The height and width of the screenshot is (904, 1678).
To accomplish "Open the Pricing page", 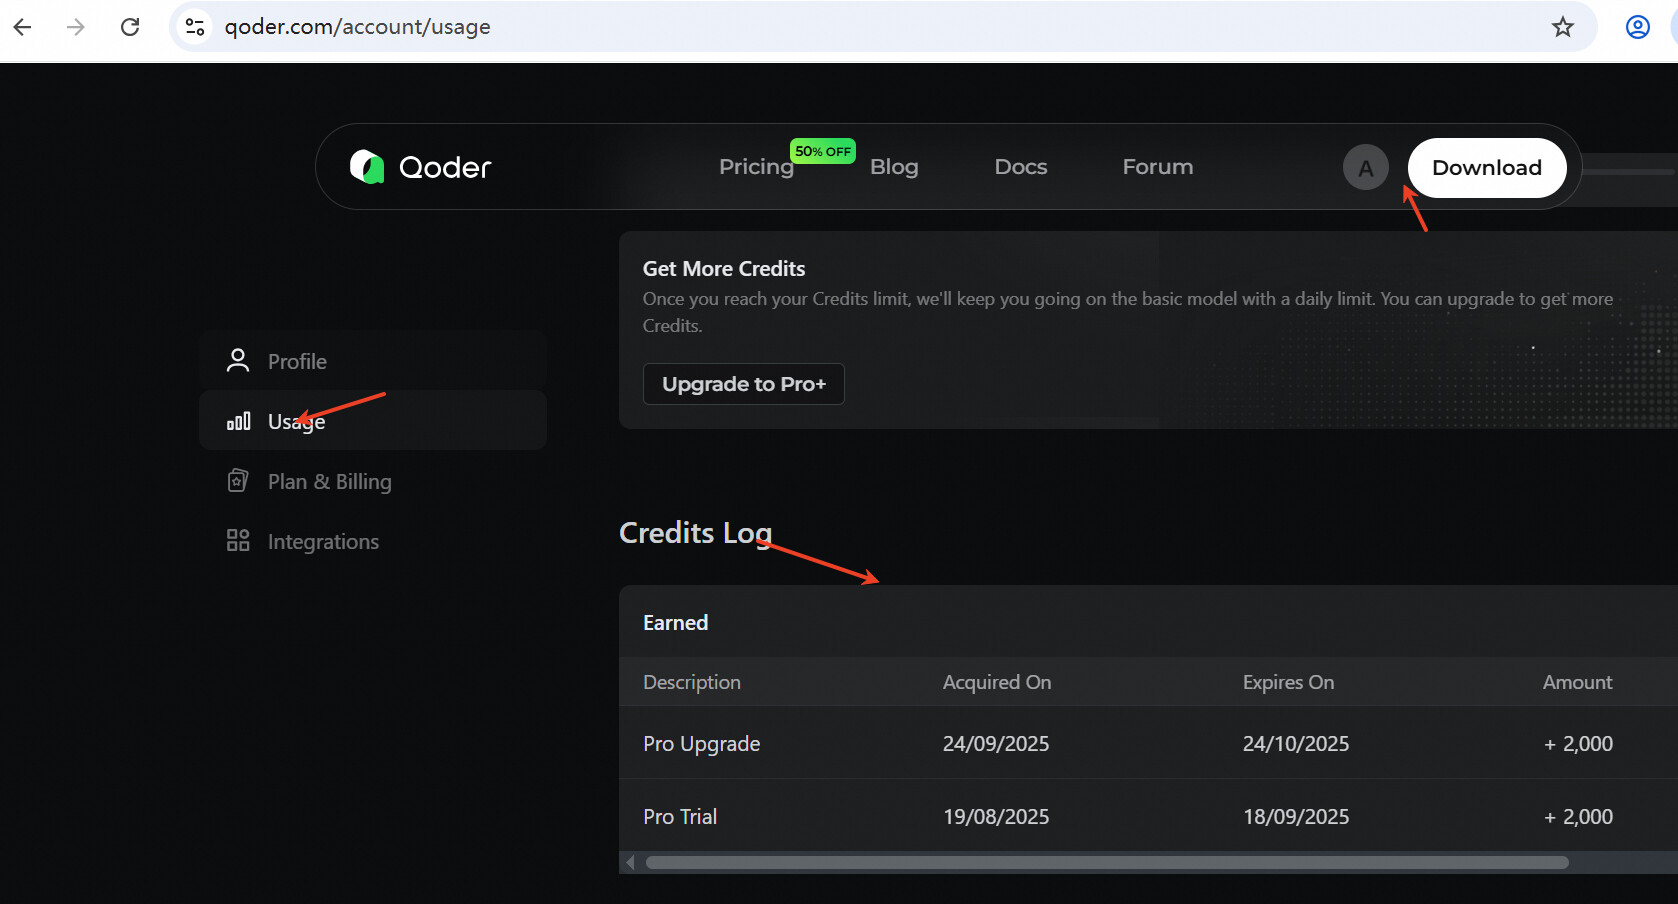I will pyautogui.click(x=756, y=167).
